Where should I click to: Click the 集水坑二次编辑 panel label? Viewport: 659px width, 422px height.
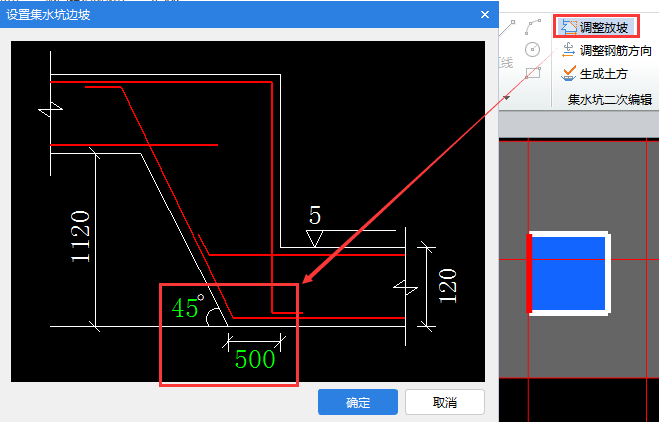pos(609,100)
